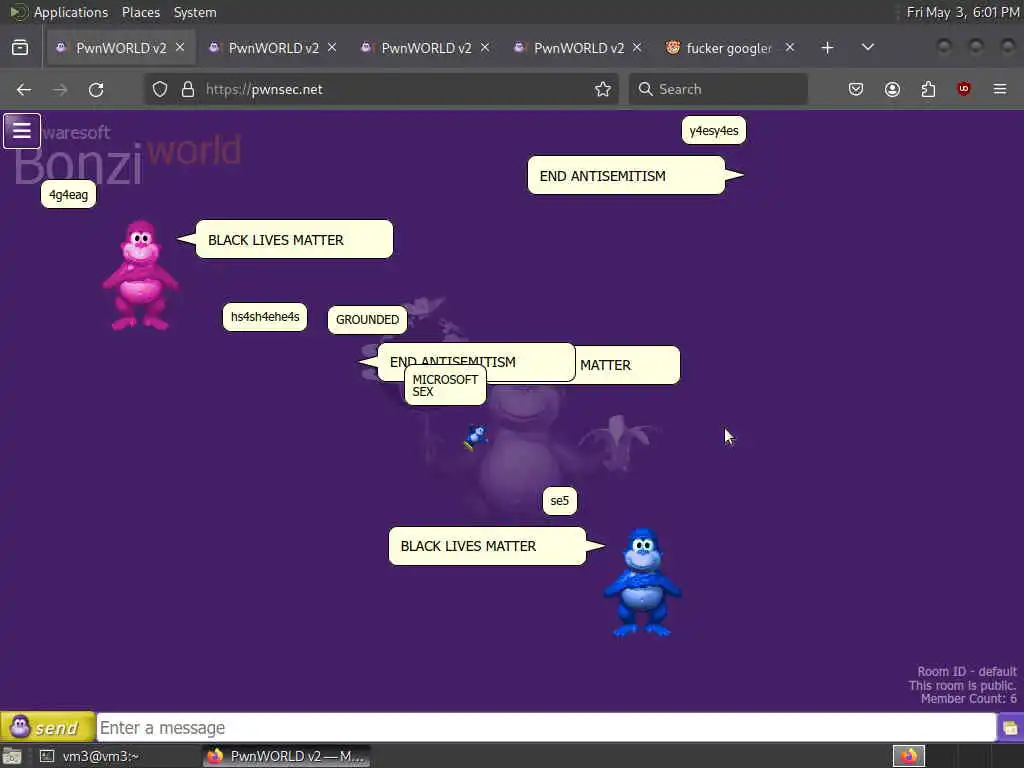Click blue Bonzi's BLACK LIVES MATTER bubble
The image size is (1024, 768).
487,546
